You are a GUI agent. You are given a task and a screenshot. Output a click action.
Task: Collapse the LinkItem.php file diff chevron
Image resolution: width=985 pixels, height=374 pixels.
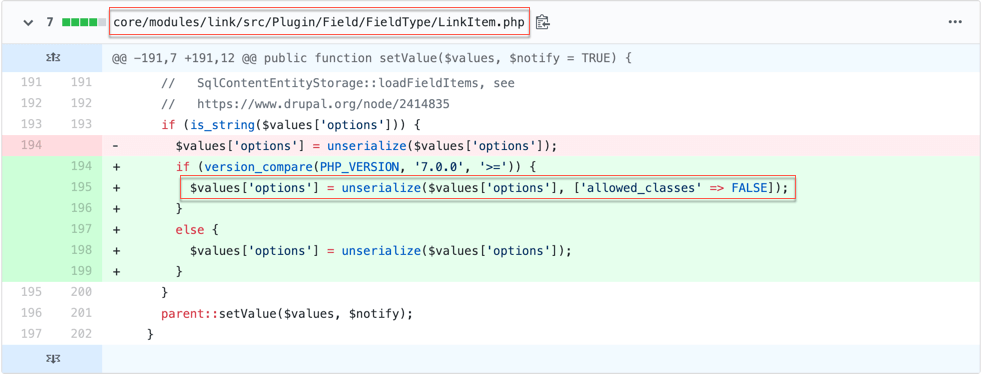point(28,23)
